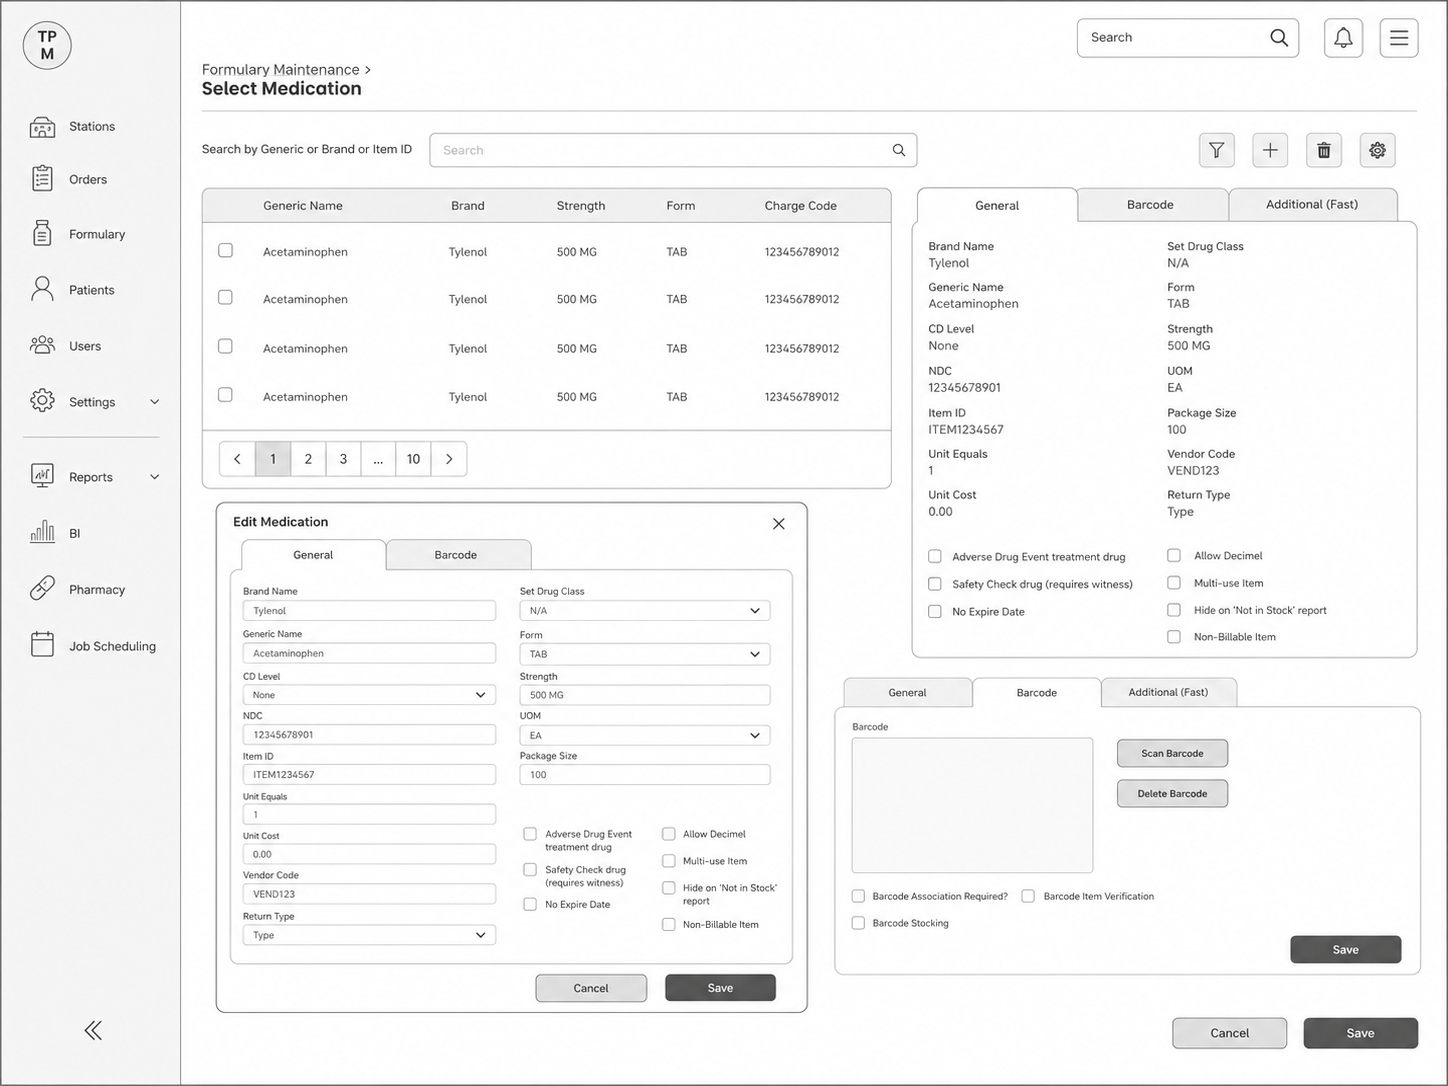Delete selection using the trash can icon
Viewport: 1448px width, 1086px height.
tap(1324, 150)
